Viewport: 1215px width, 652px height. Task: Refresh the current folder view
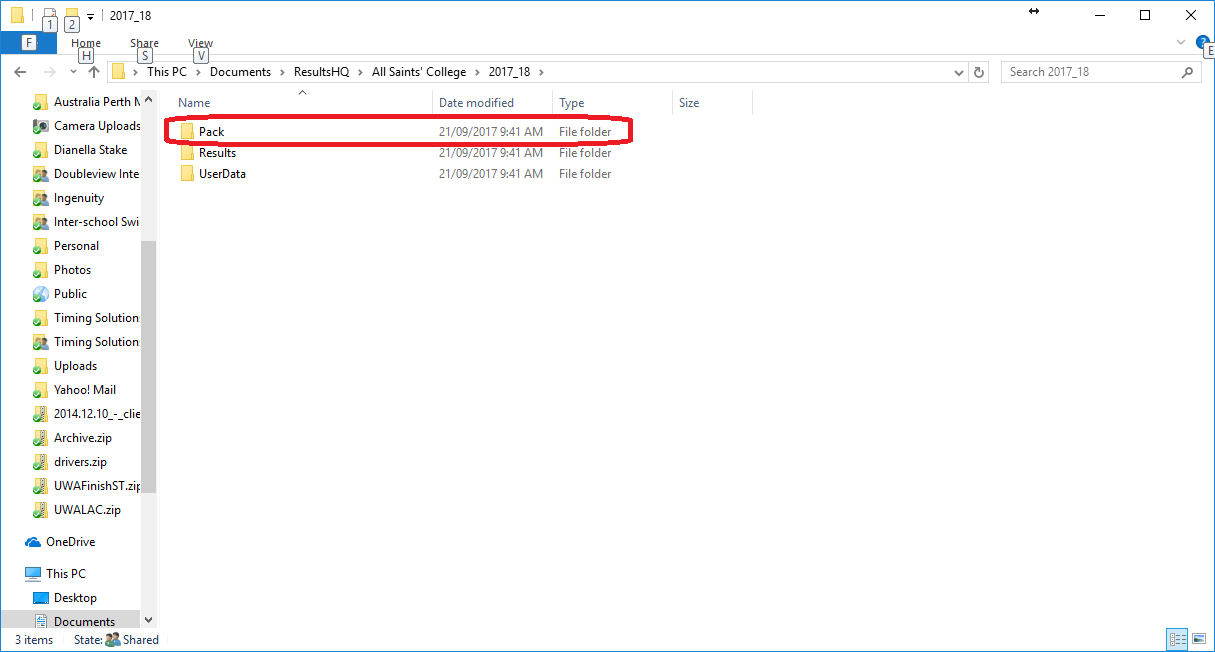click(979, 72)
